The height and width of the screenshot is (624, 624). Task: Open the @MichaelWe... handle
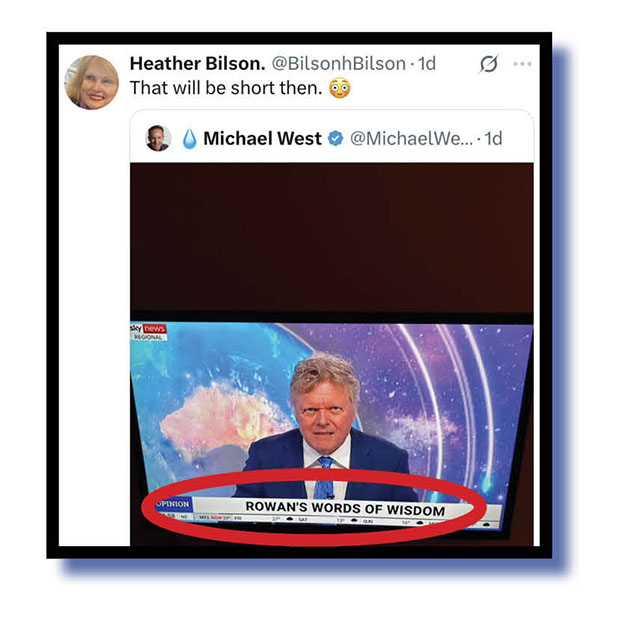pyautogui.click(x=411, y=138)
